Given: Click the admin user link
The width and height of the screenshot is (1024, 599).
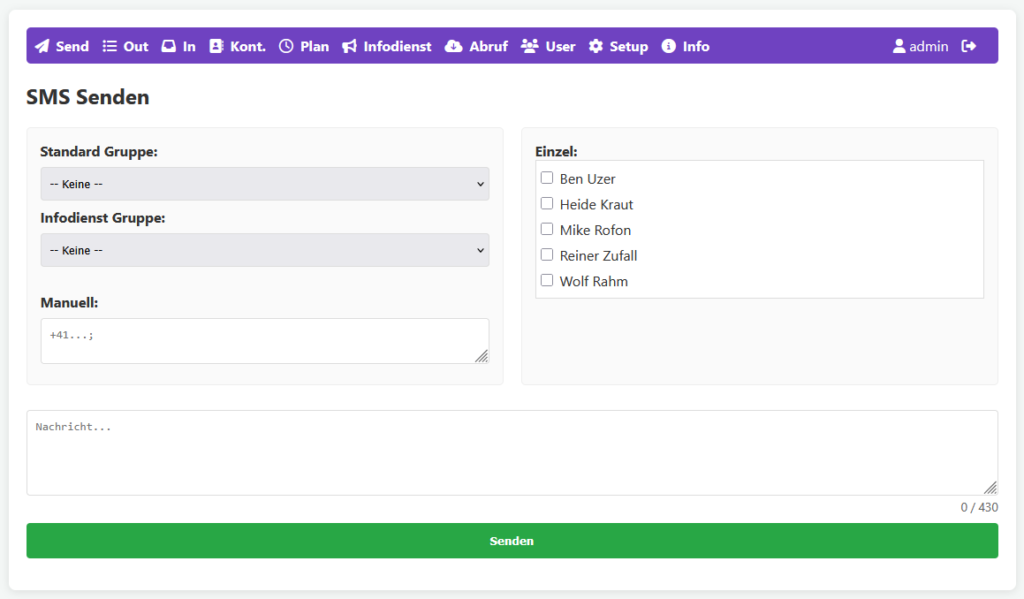Looking at the screenshot, I should point(920,46).
